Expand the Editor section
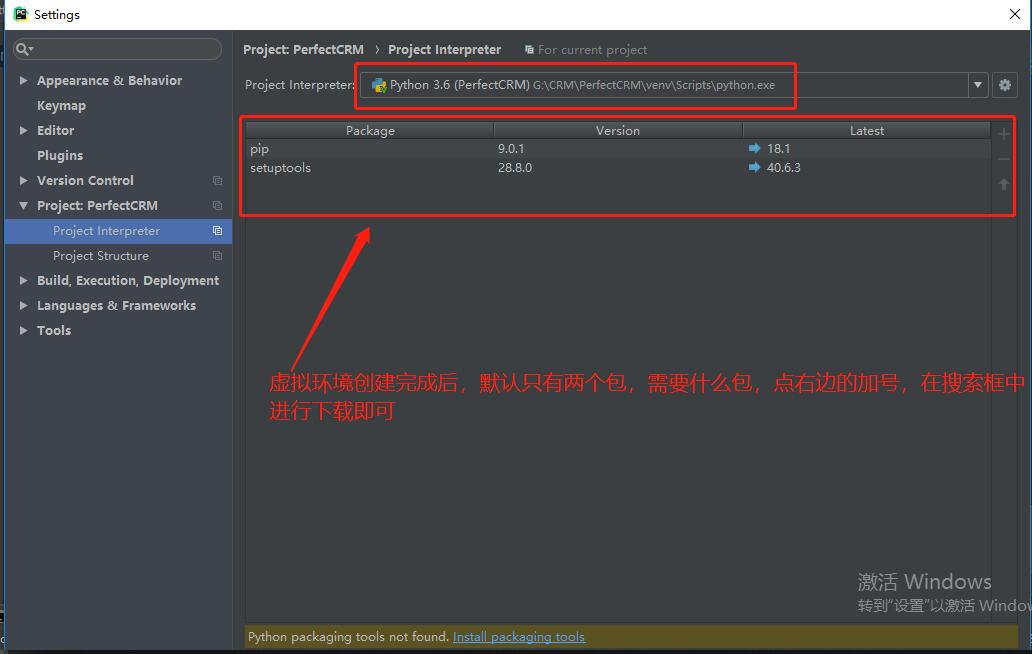The height and width of the screenshot is (654, 1032). 24,130
